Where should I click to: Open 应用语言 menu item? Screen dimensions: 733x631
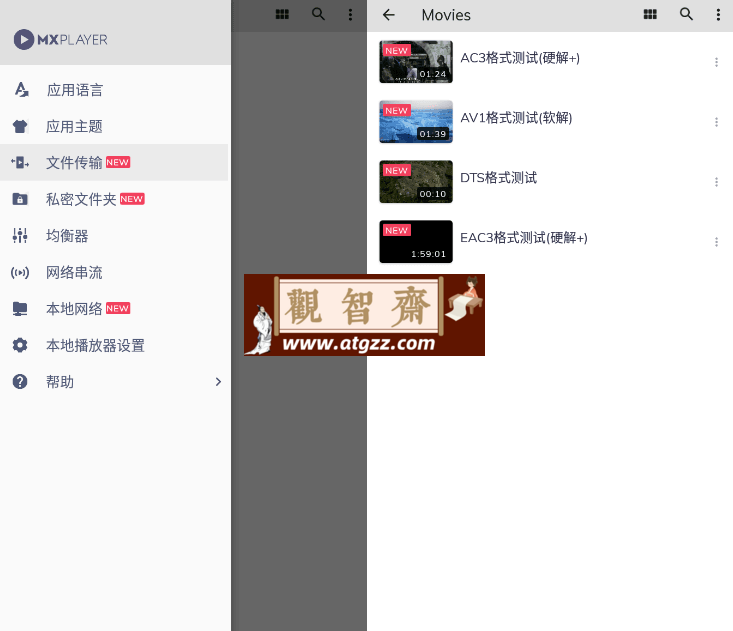point(114,90)
